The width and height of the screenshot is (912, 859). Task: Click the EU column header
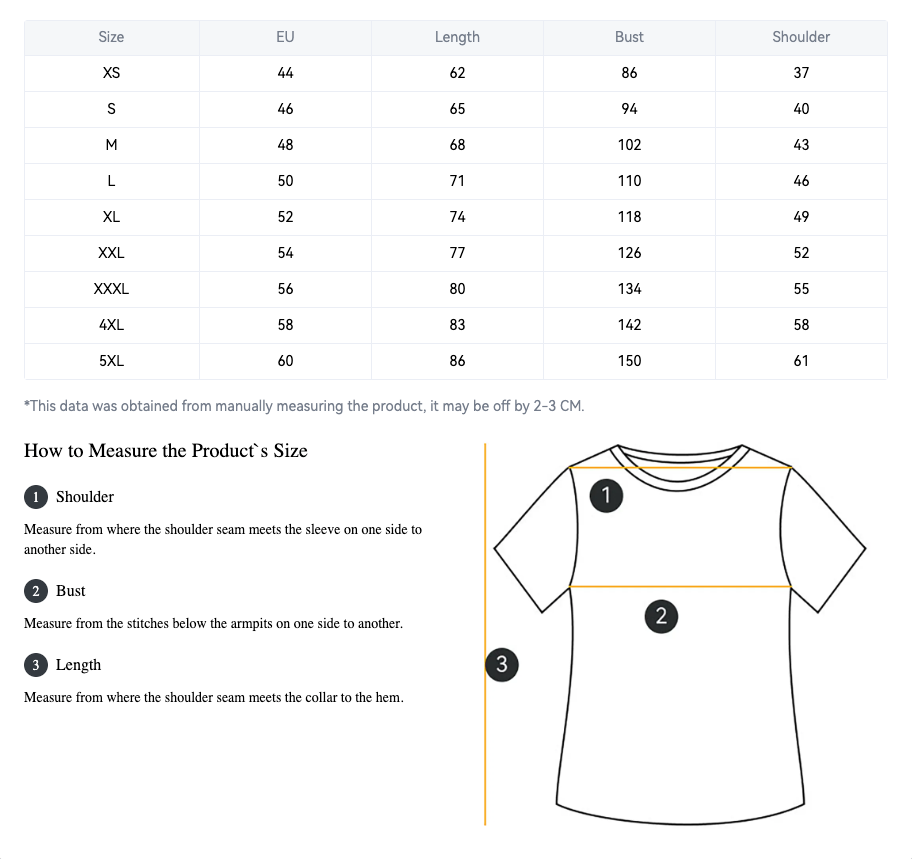point(285,37)
